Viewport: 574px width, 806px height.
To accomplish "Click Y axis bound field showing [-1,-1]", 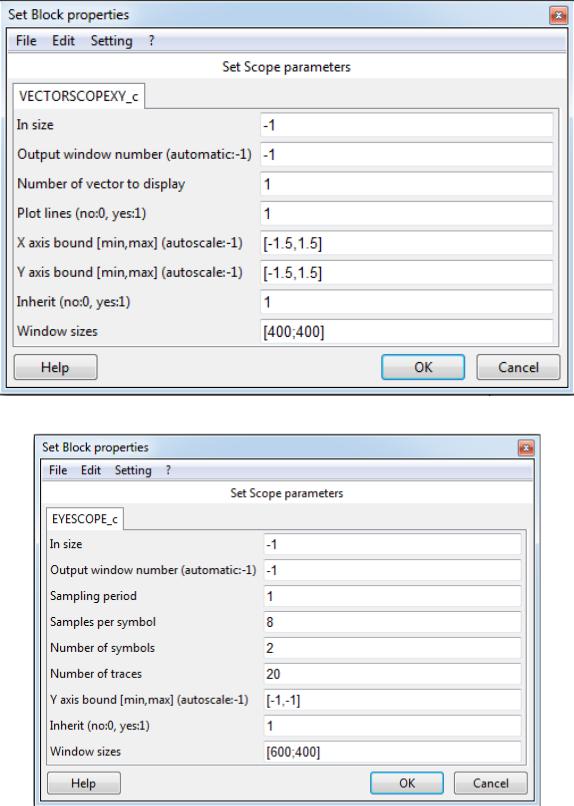I will coord(393,700).
